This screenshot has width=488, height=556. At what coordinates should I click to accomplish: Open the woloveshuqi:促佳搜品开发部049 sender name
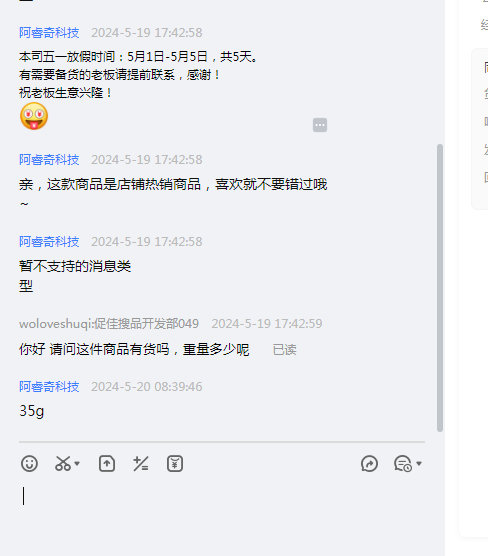(x=109, y=323)
